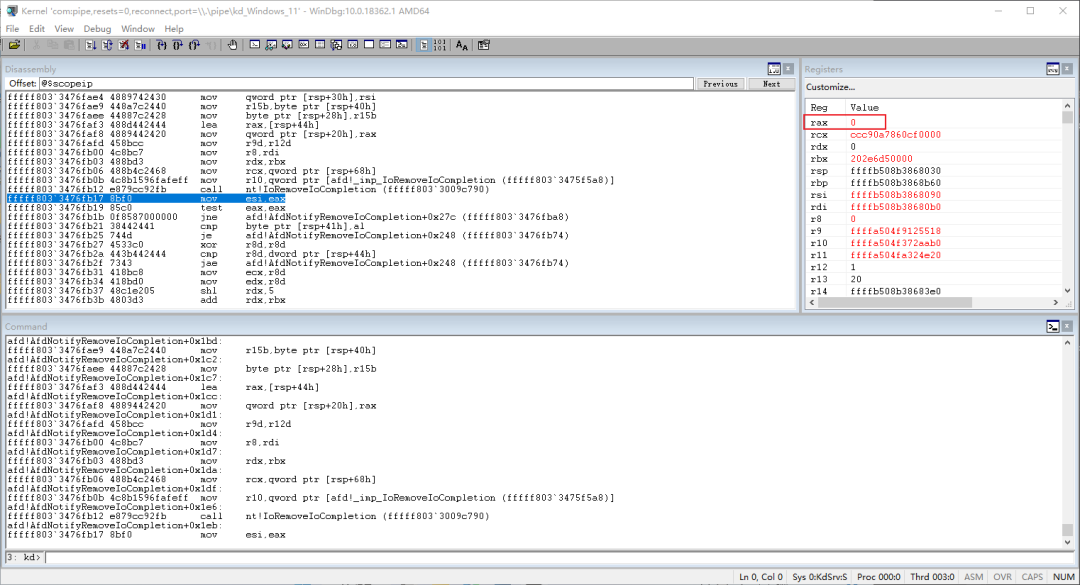Image resolution: width=1080 pixels, height=585 pixels.
Task: Select the Step Over toolbar icon
Action: [x=178, y=44]
